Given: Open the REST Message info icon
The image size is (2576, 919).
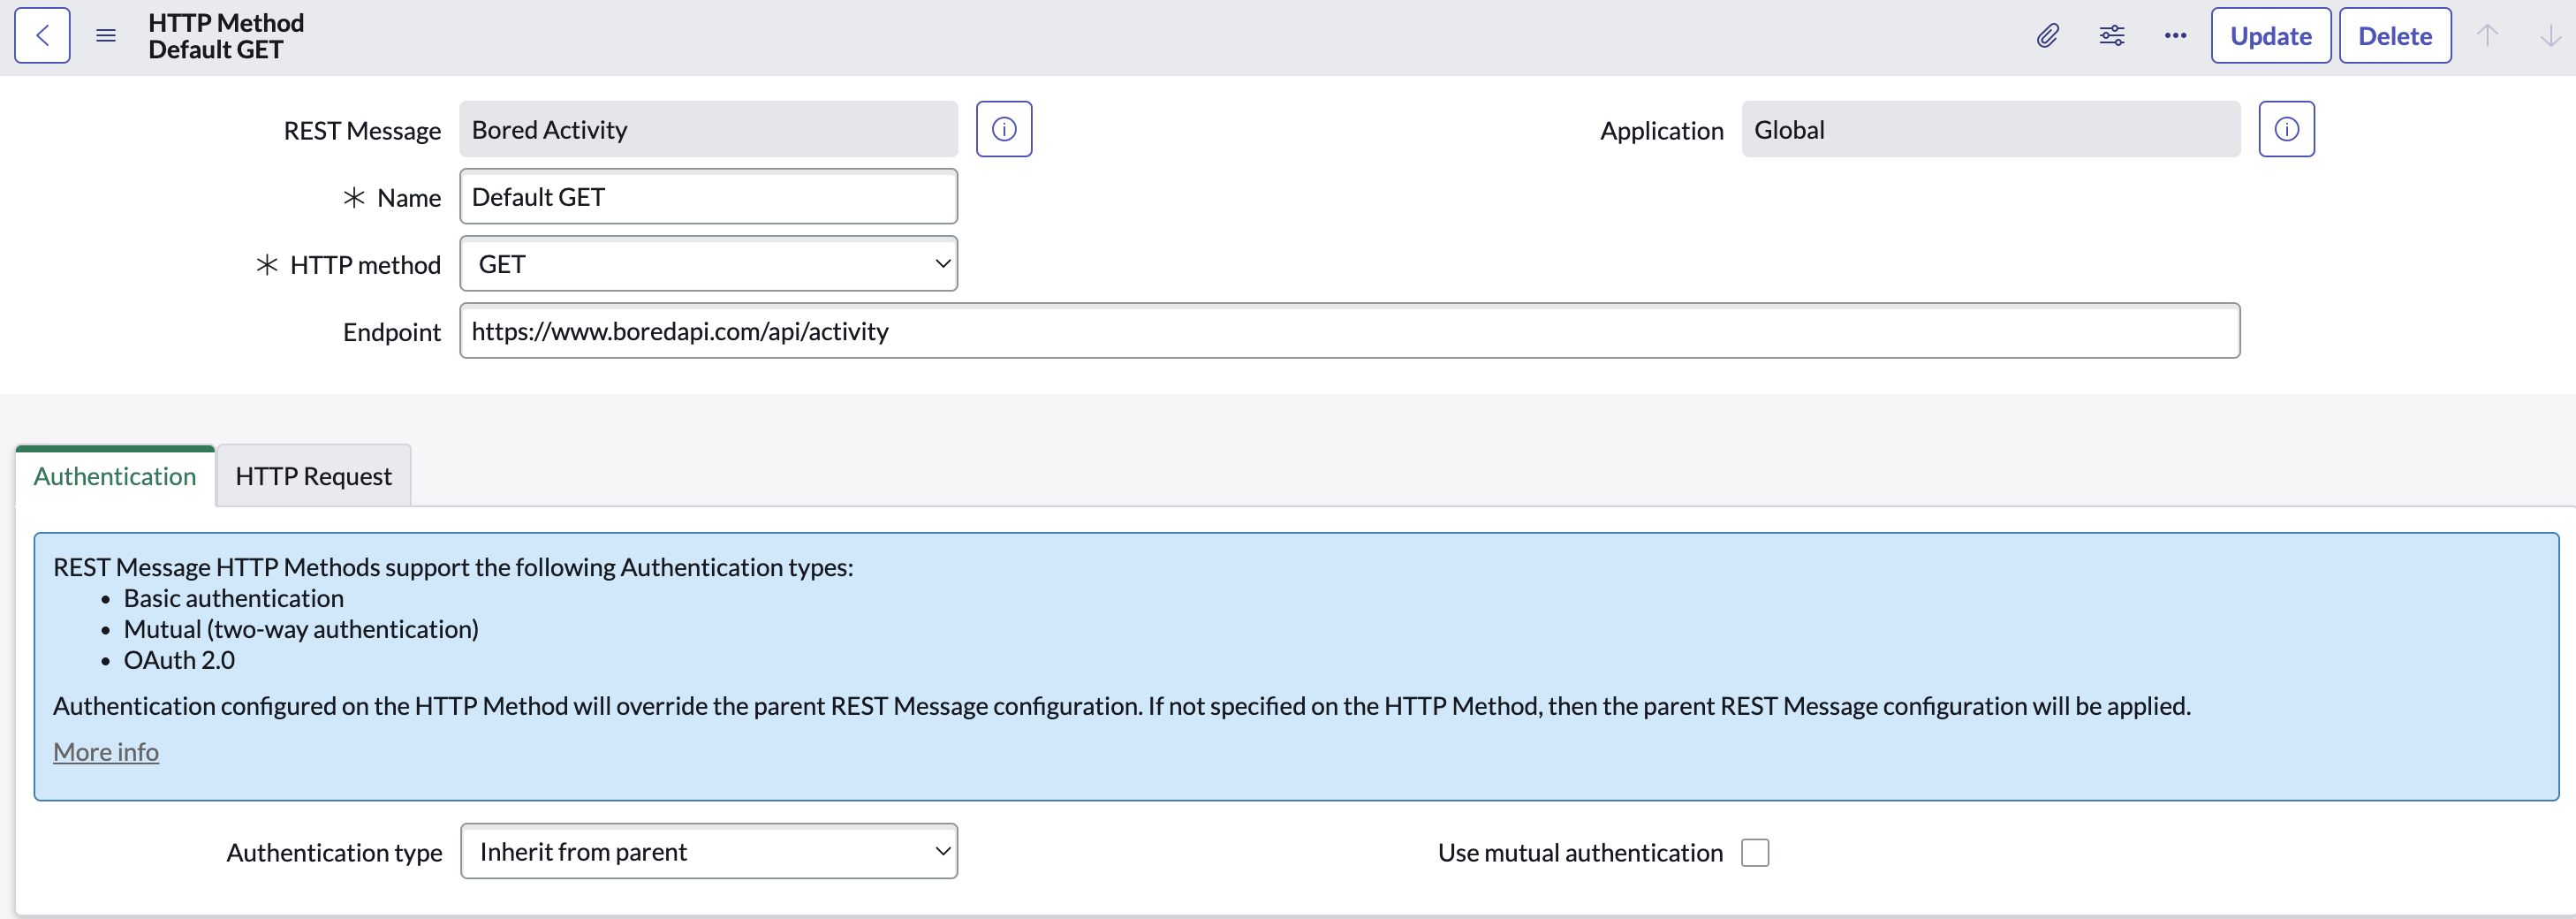Looking at the screenshot, I should 1004,128.
